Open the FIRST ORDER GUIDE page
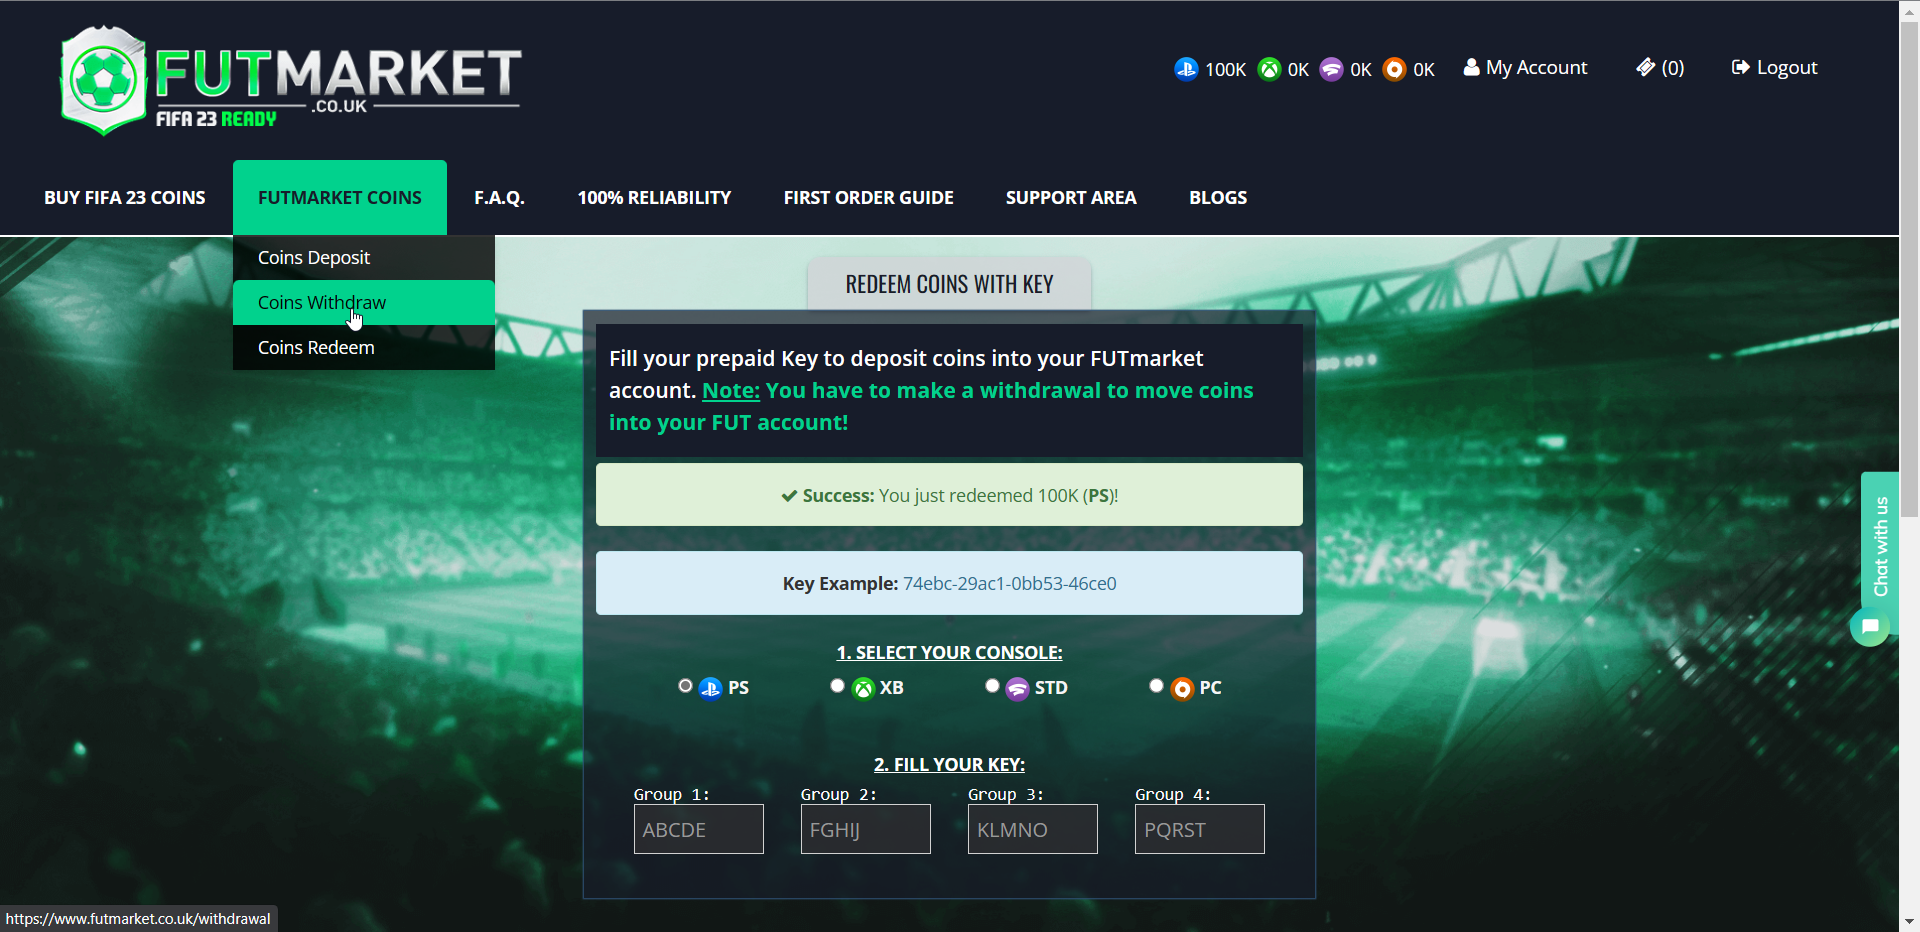 [869, 198]
